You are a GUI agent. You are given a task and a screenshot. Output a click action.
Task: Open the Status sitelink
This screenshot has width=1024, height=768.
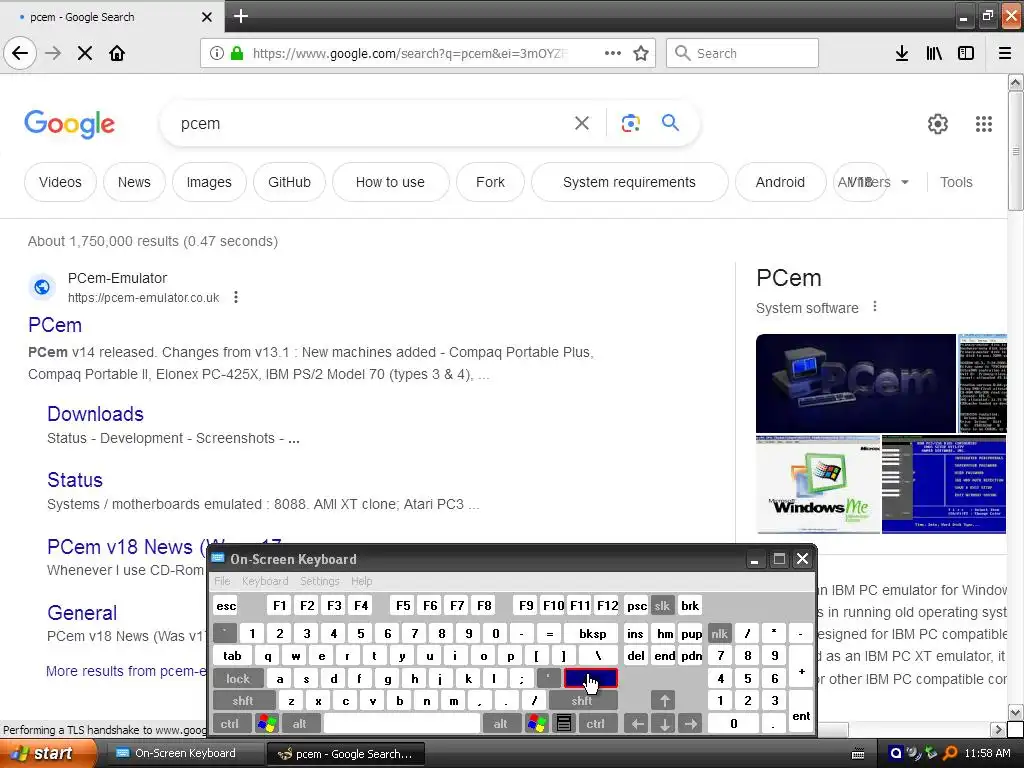[x=75, y=480]
